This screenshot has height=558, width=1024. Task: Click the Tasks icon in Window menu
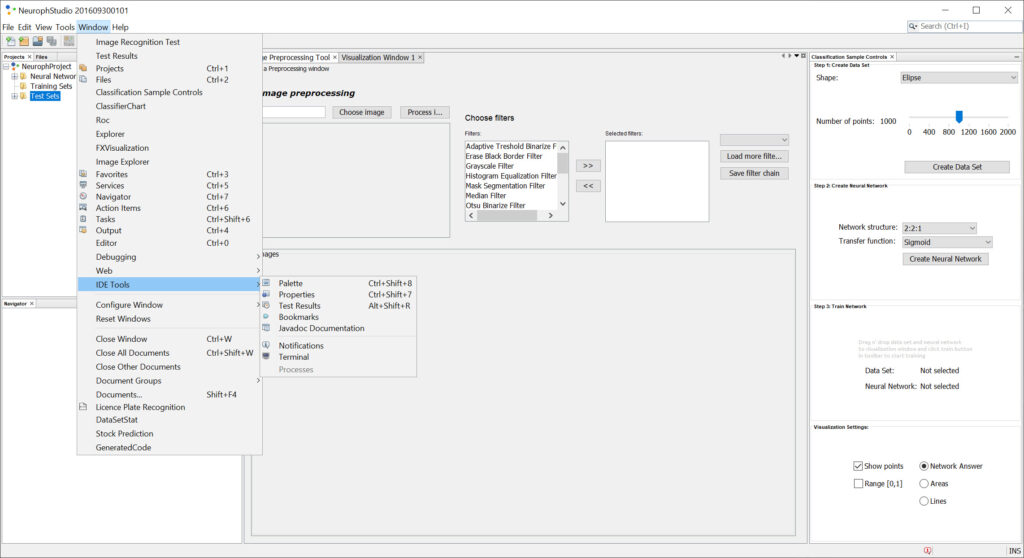coord(84,219)
